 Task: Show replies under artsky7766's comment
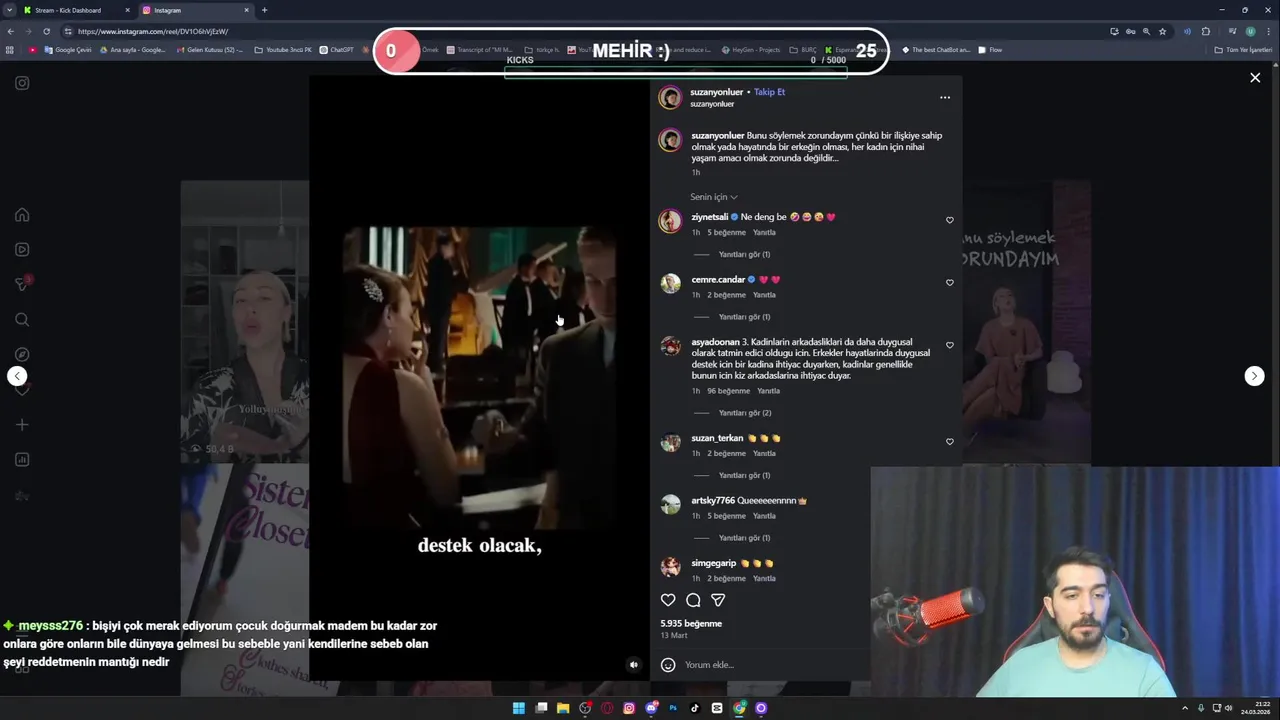point(744,538)
